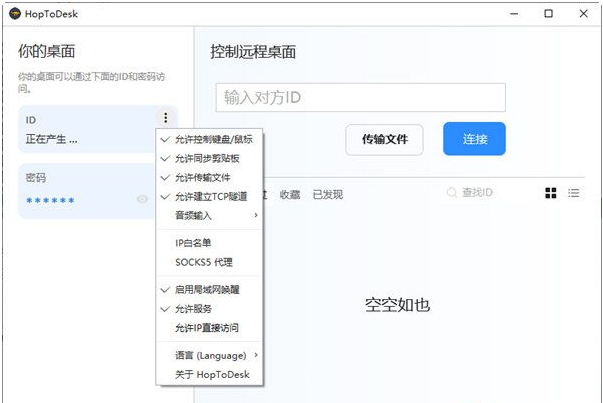Close the HopToDesk window
Viewport: 603px width, 403px height.
coord(583,14)
